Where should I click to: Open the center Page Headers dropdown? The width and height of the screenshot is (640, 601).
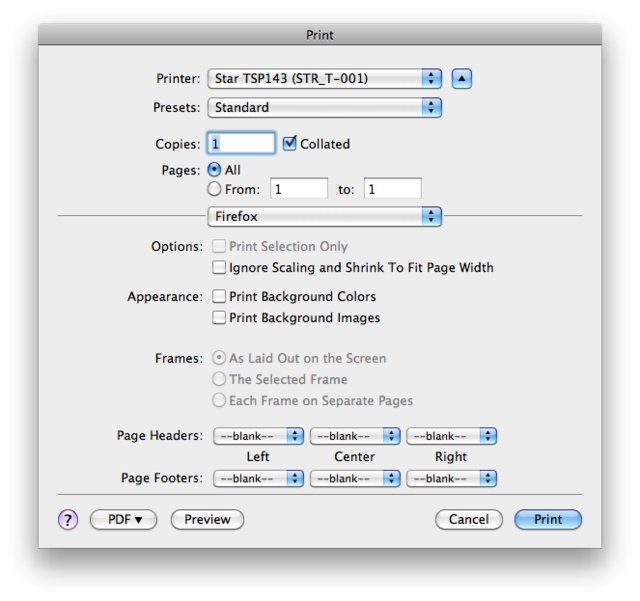coord(355,436)
